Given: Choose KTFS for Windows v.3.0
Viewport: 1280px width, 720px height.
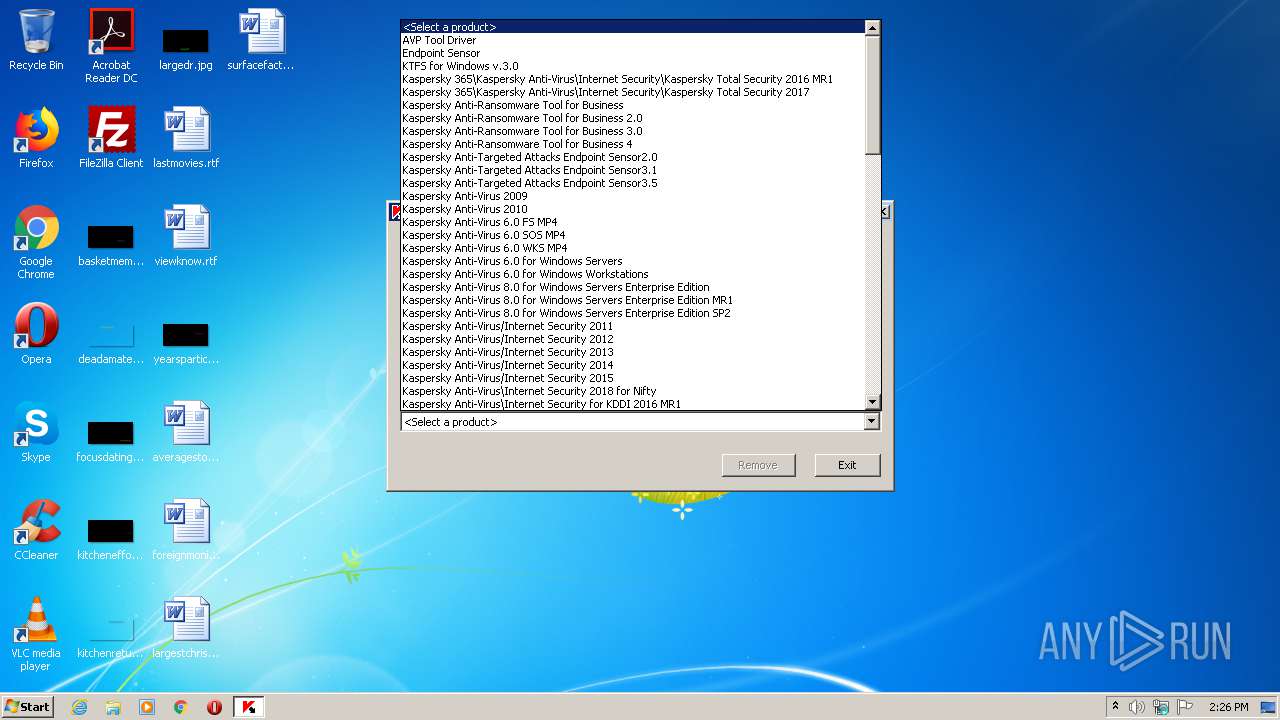Looking at the screenshot, I should pyautogui.click(x=632, y=66).
